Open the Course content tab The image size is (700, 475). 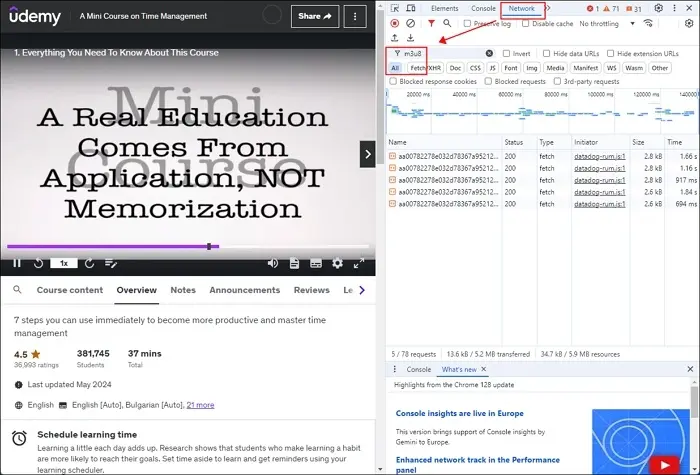point(69,290)
